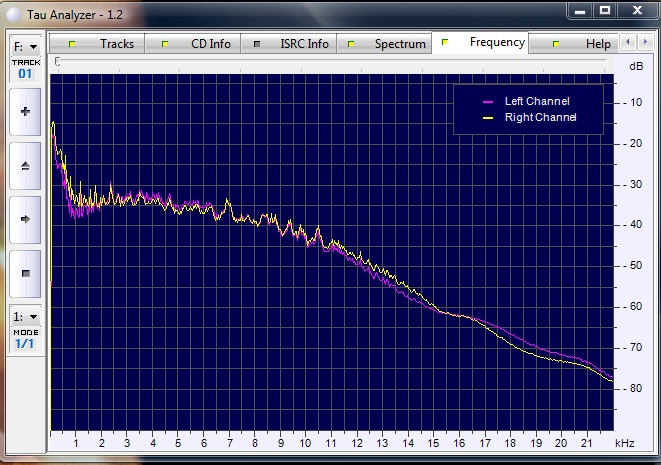
Task: Click the right arrow start button
Action: [x=25, y=218]
